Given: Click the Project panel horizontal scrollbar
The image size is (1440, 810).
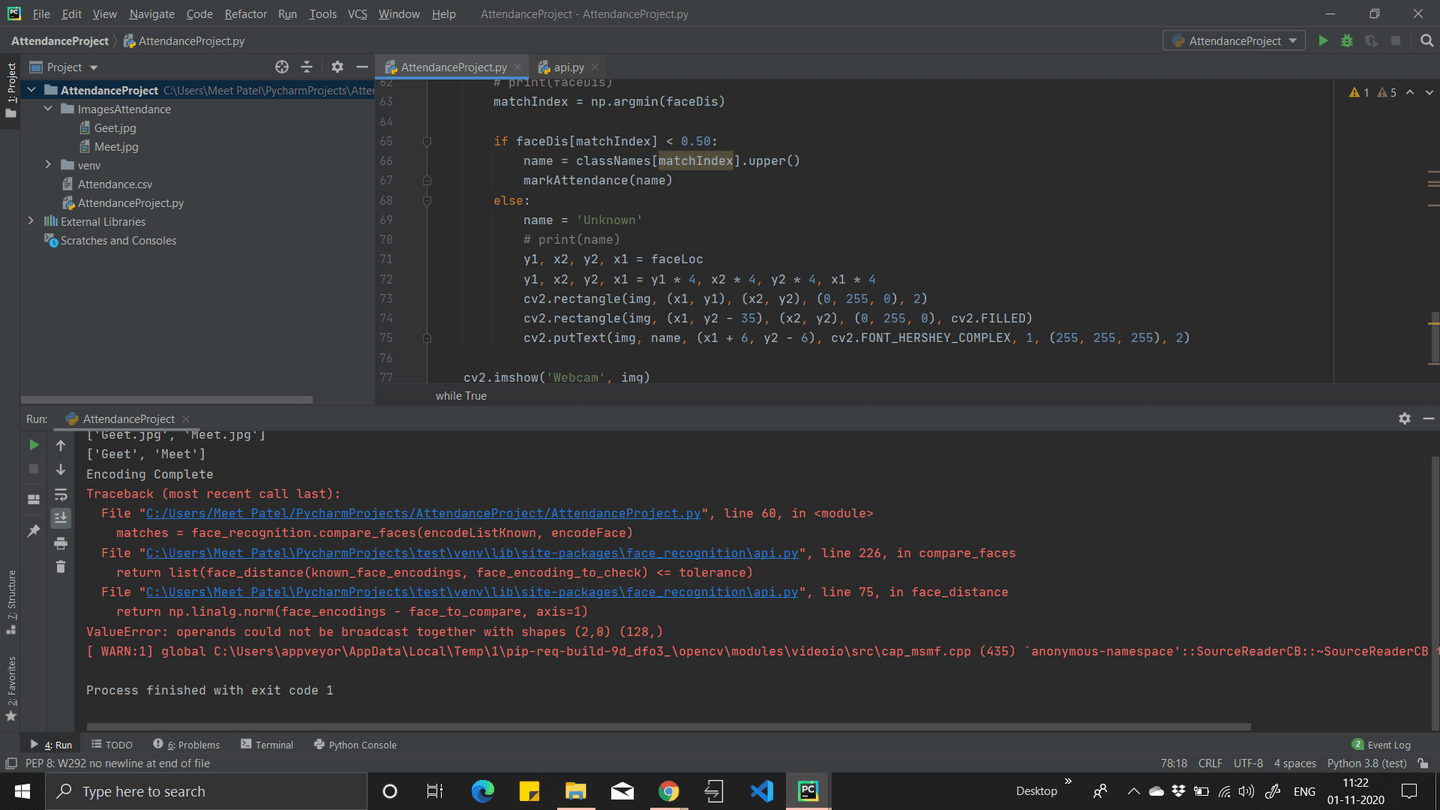Looking at the screenshot, I should pyautogui.click(x=167, y=400).
